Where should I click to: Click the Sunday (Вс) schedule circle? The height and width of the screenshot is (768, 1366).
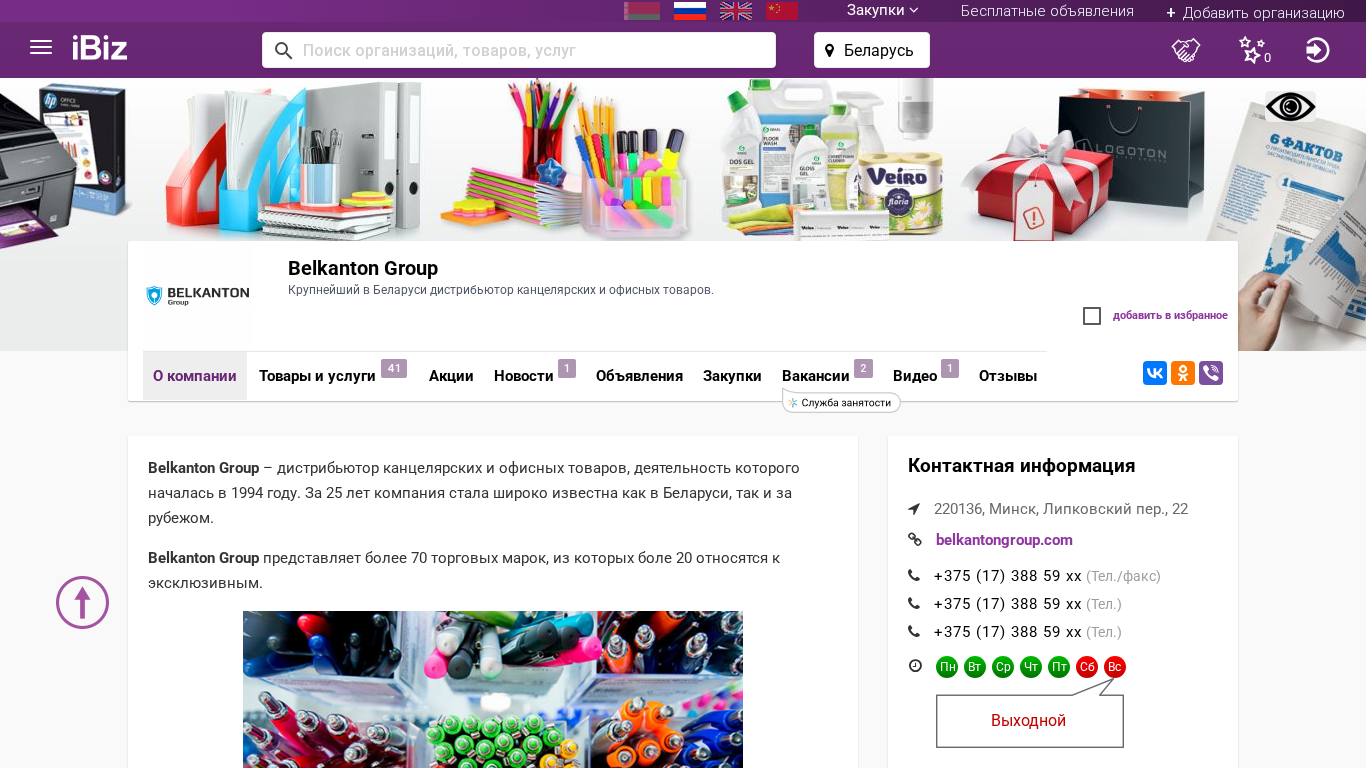coord(1115,667)
